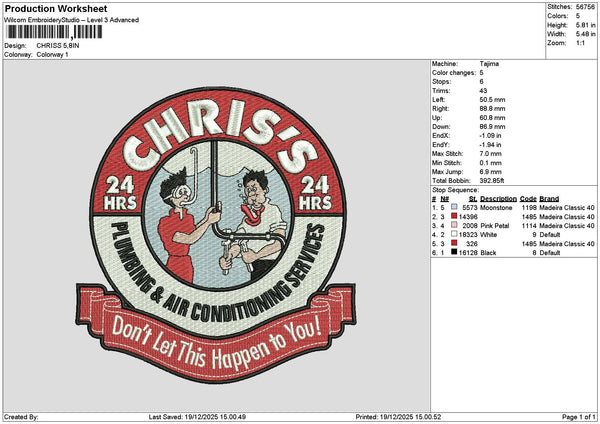This screenshot has width=600, height=424.
Task: Click the 'Description' column header
Action: (x=498, y=199)
